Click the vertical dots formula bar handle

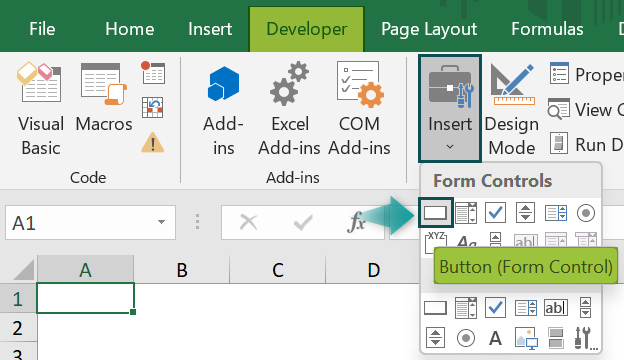pos(197,222)
